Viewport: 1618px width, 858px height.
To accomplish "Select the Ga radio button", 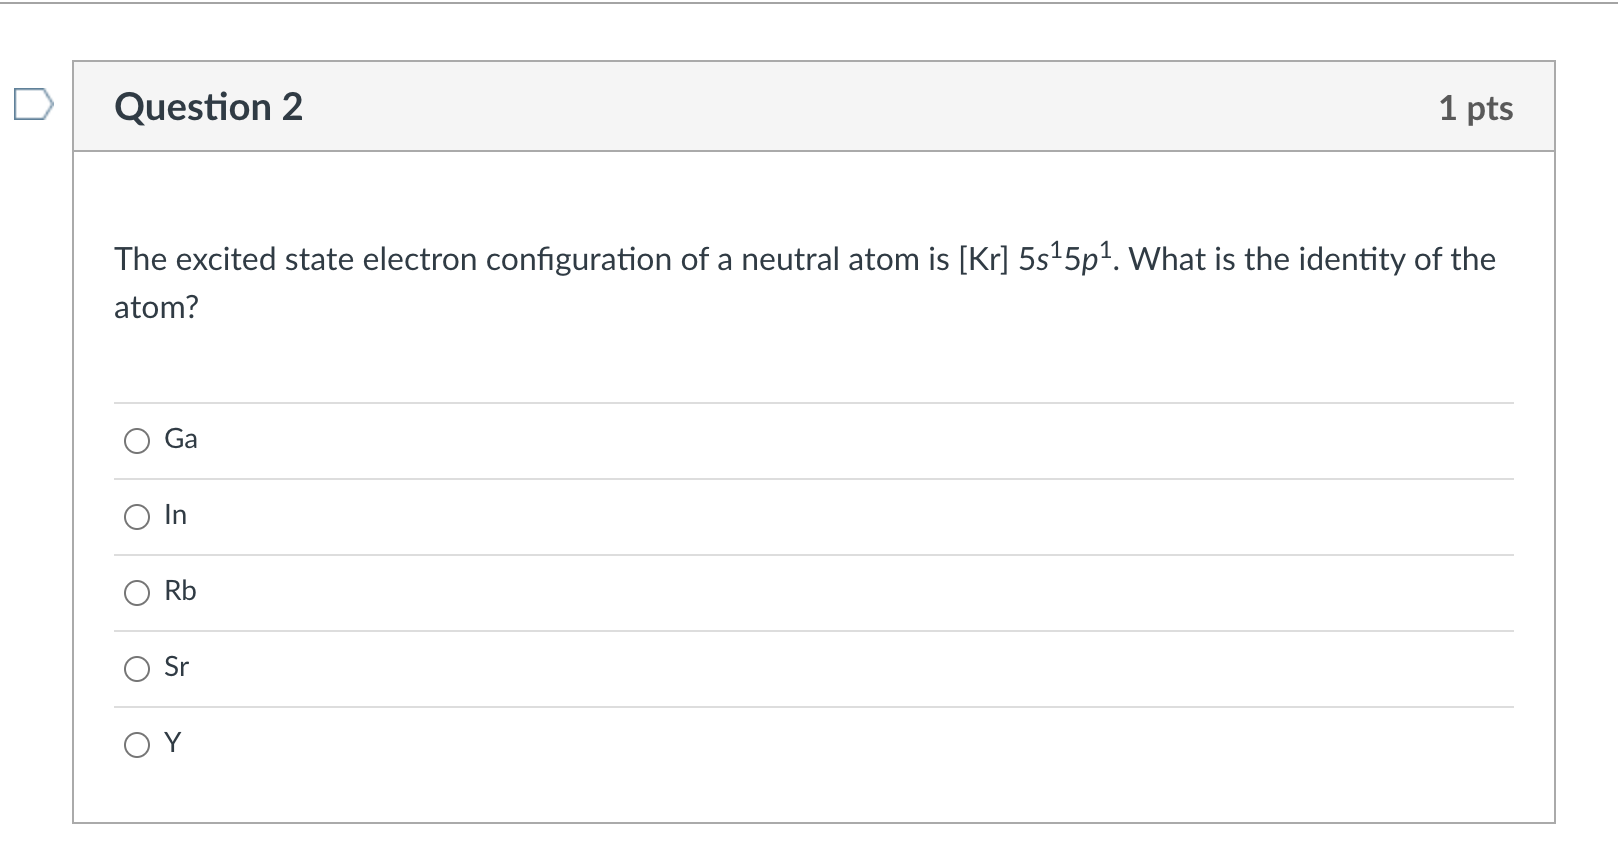I will 137,441.
